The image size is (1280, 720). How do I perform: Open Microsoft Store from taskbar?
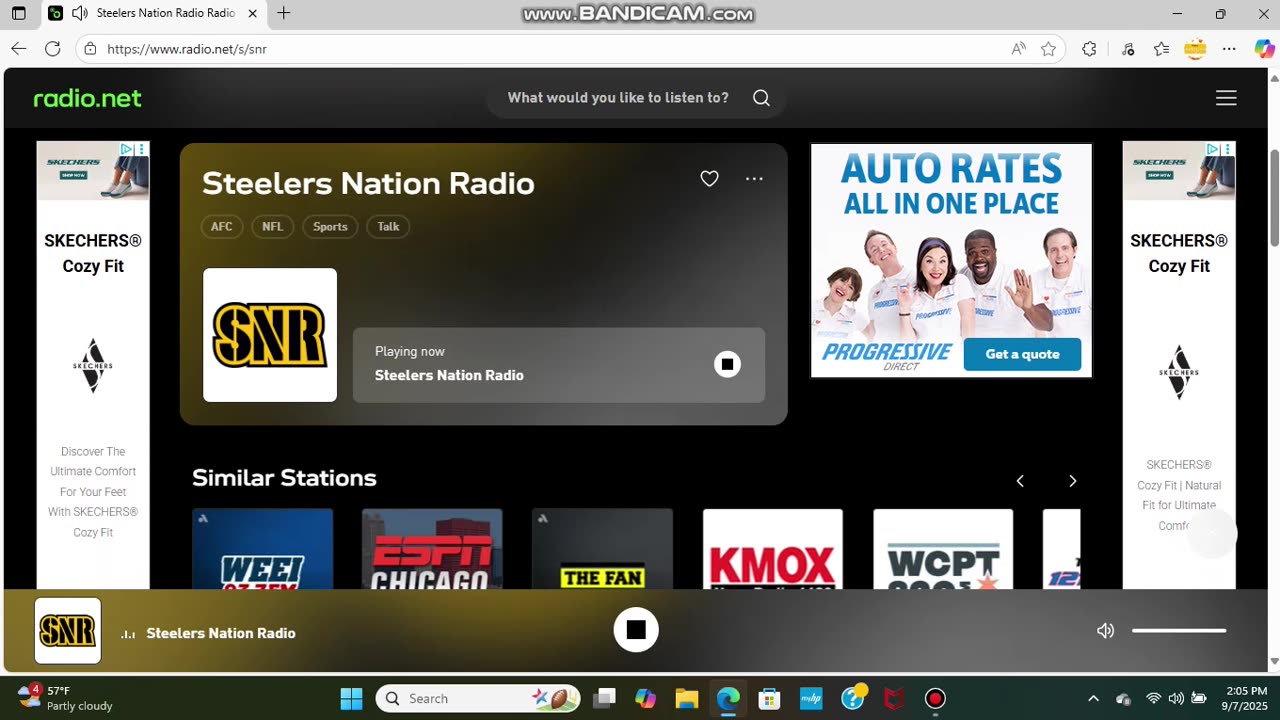coord(769,698)
